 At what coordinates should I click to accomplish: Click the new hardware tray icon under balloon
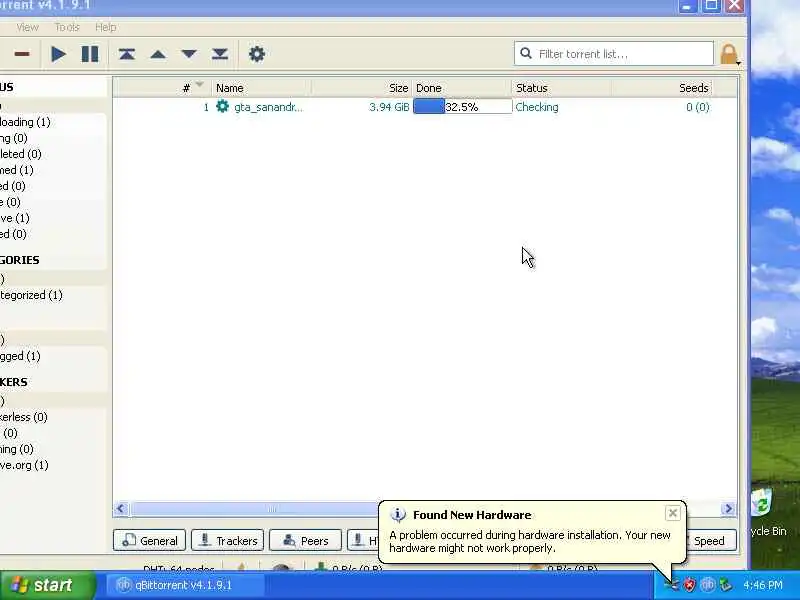(672, 585)
